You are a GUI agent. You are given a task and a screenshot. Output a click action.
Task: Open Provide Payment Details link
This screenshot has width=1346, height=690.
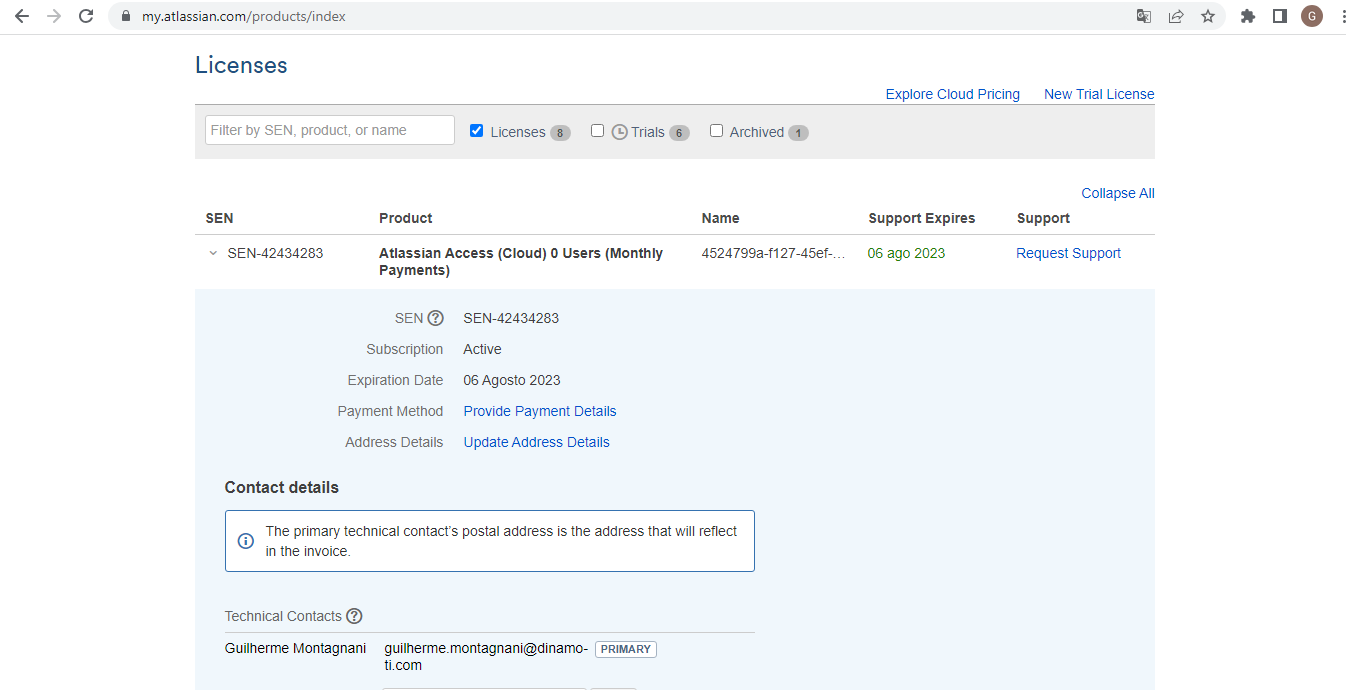tap(540, 411)
